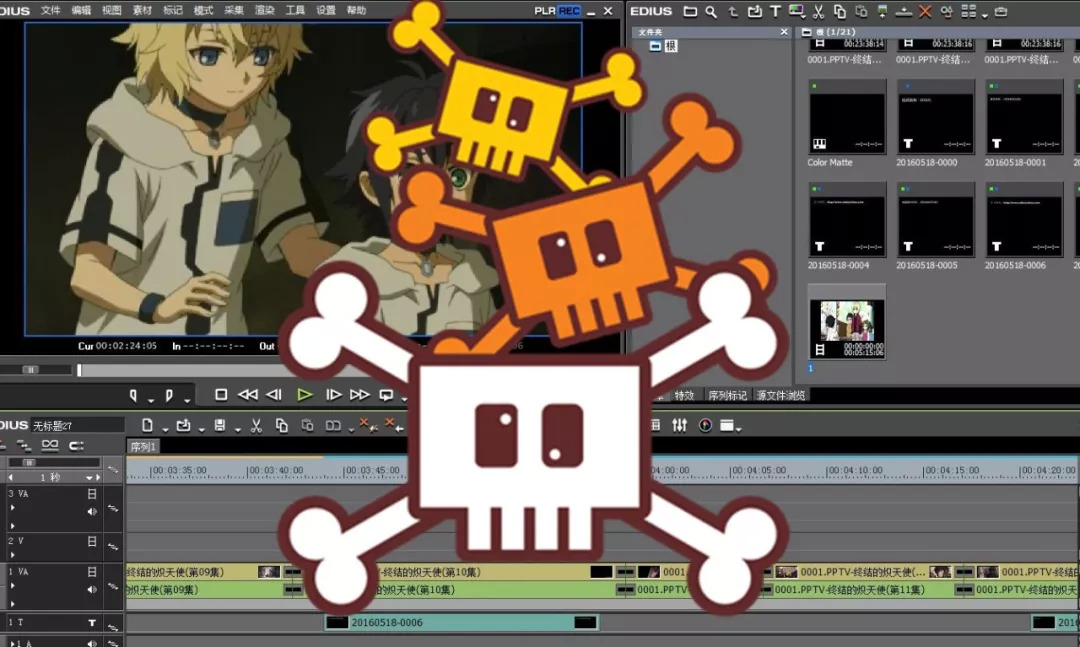Expand the 1 A audio track triangle

(x=12, y=643)
